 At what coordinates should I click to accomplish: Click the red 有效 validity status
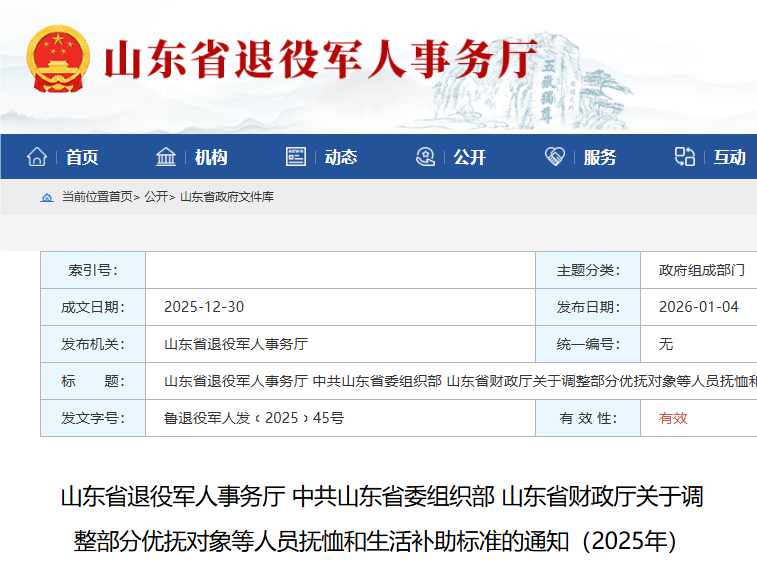click(673, 418)
